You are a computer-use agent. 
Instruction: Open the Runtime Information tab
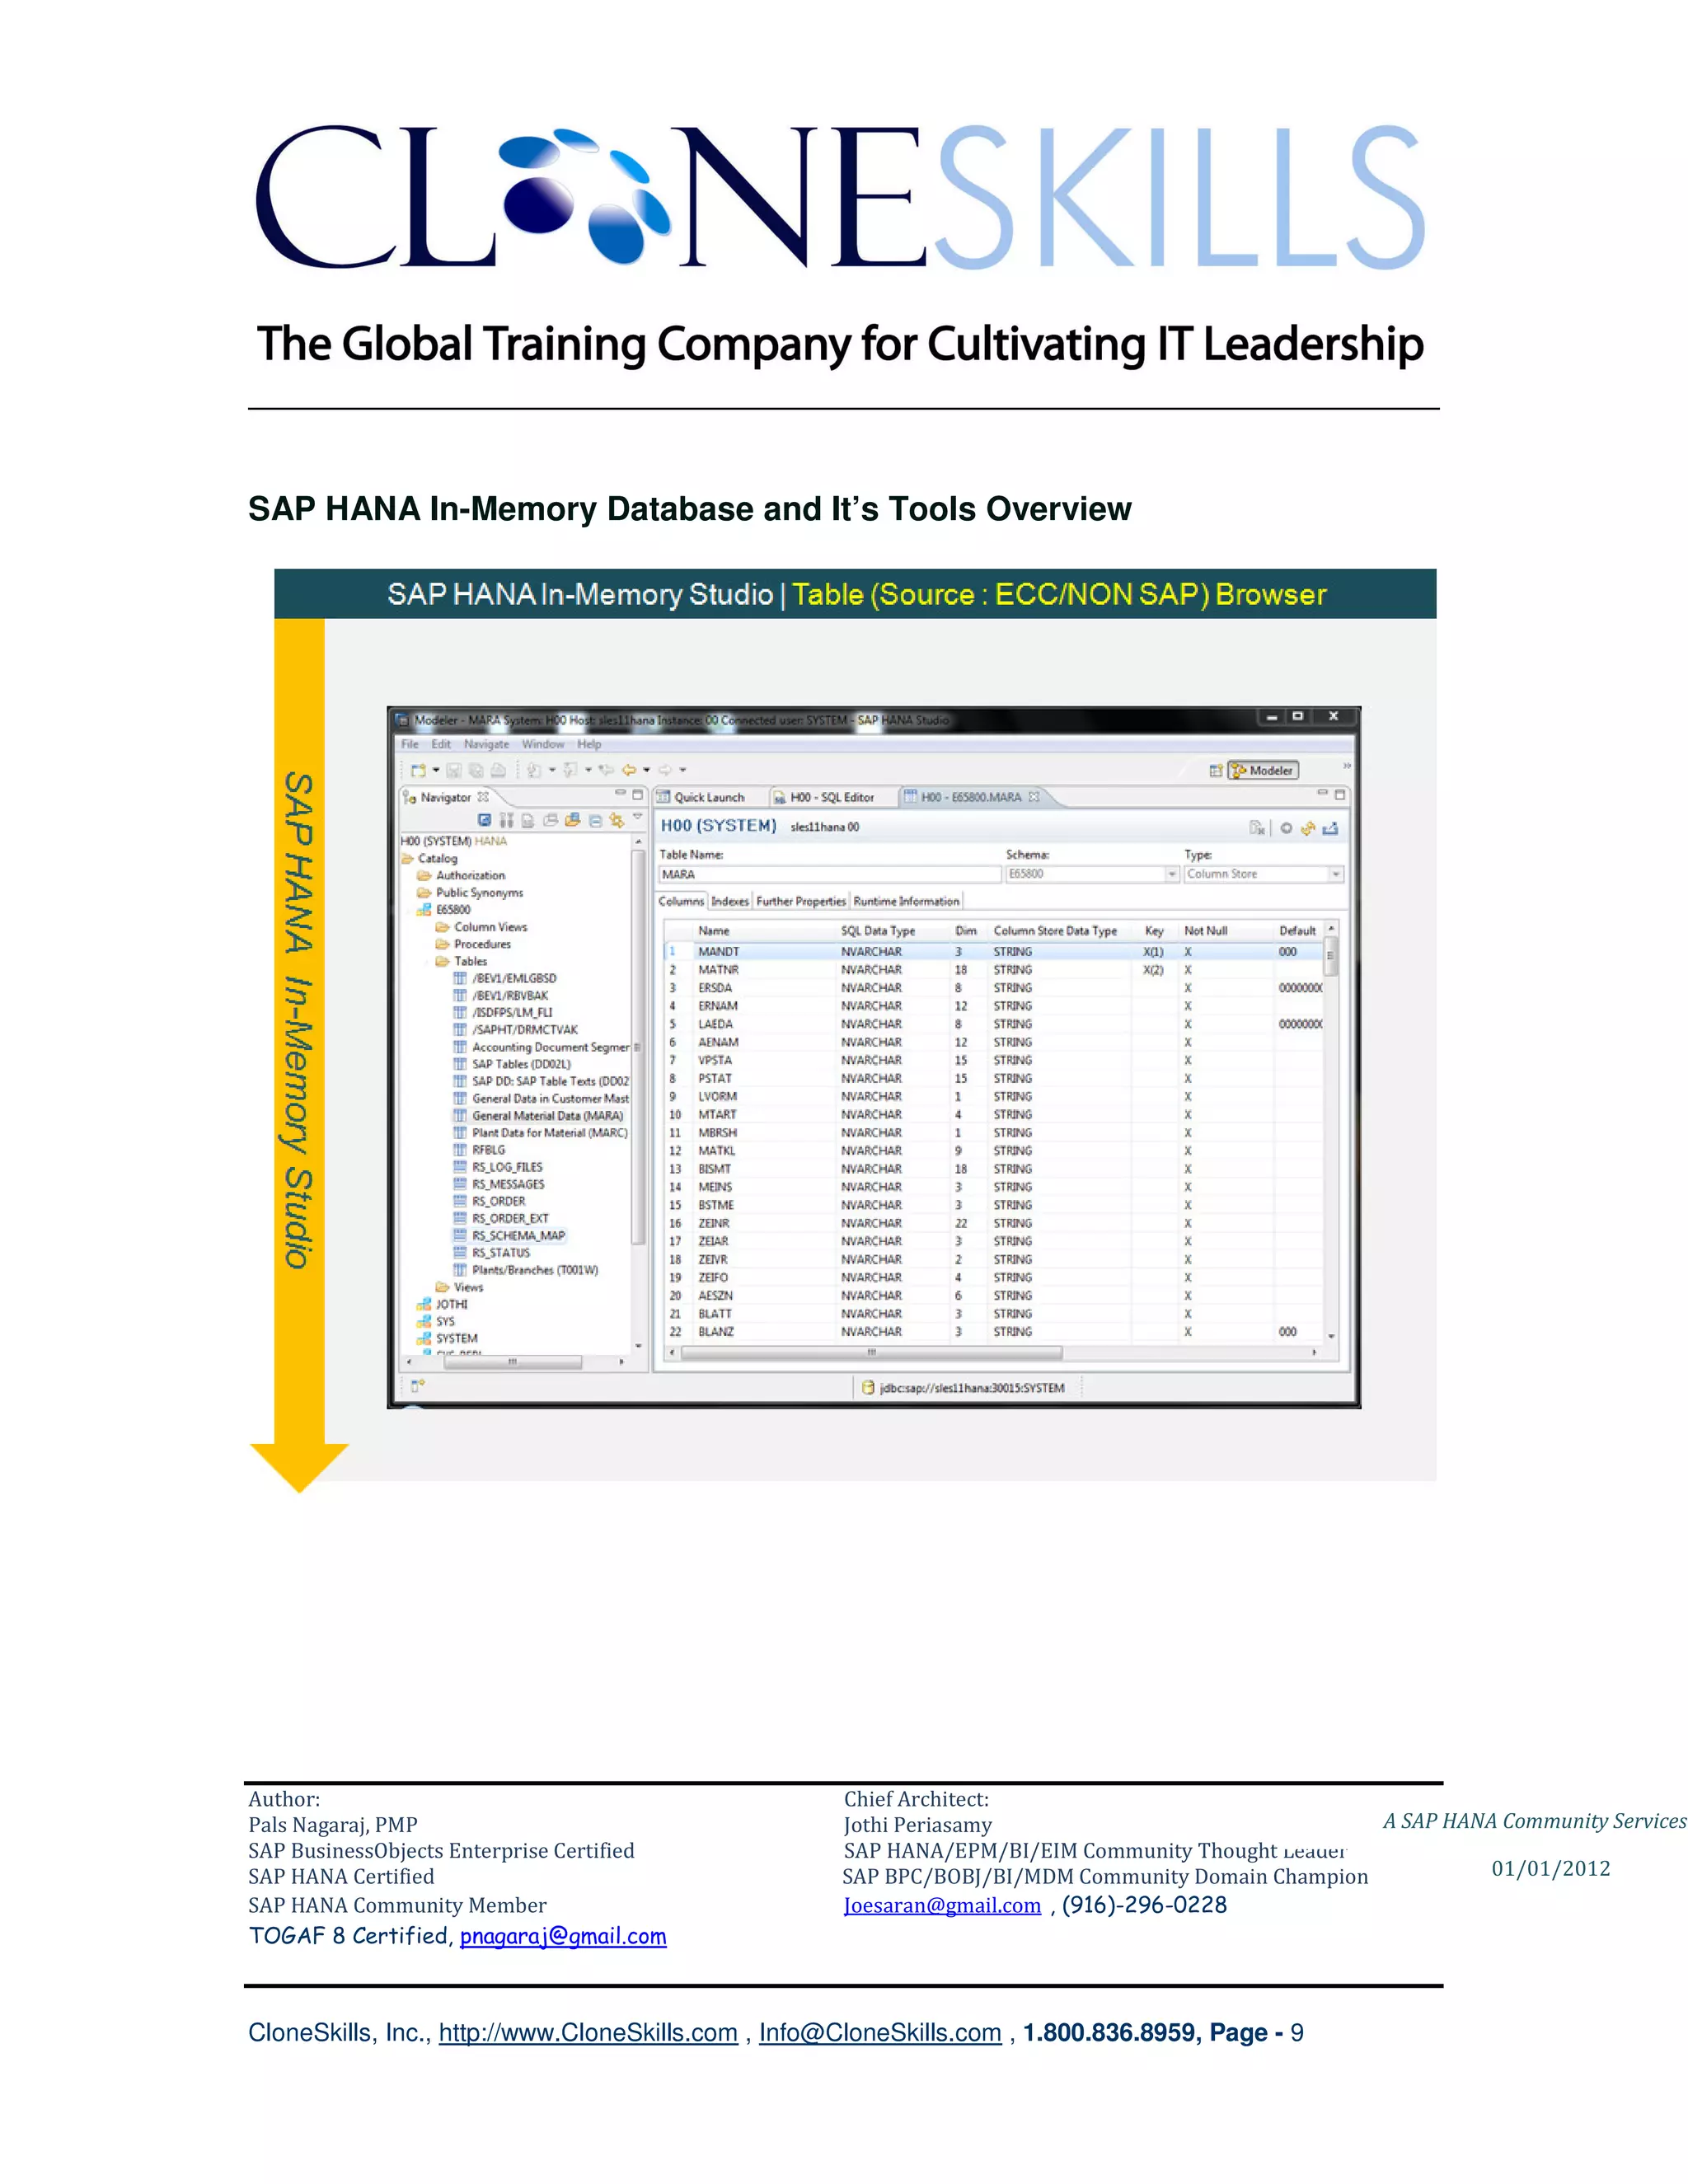tap(906, 901)
